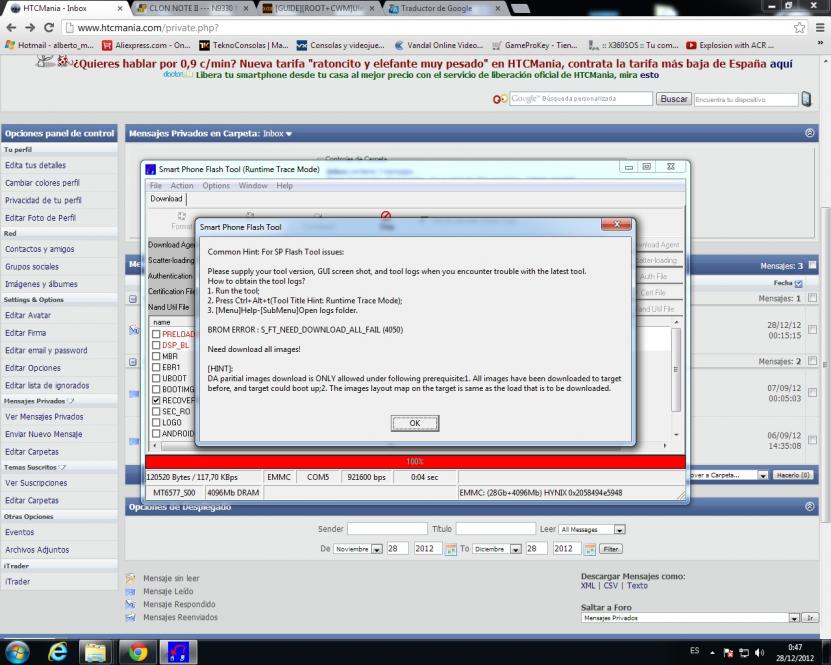Switch to the Download tab
The height and width of the screenshot is (665, 831).
click(x=166, y=199)
